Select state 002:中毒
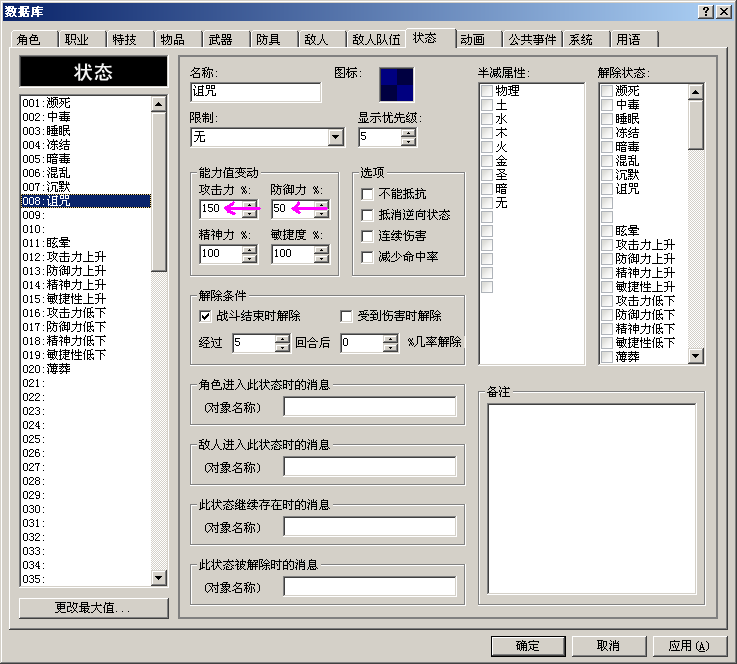This screenshot has height=664, width=737. coord(86,117)
